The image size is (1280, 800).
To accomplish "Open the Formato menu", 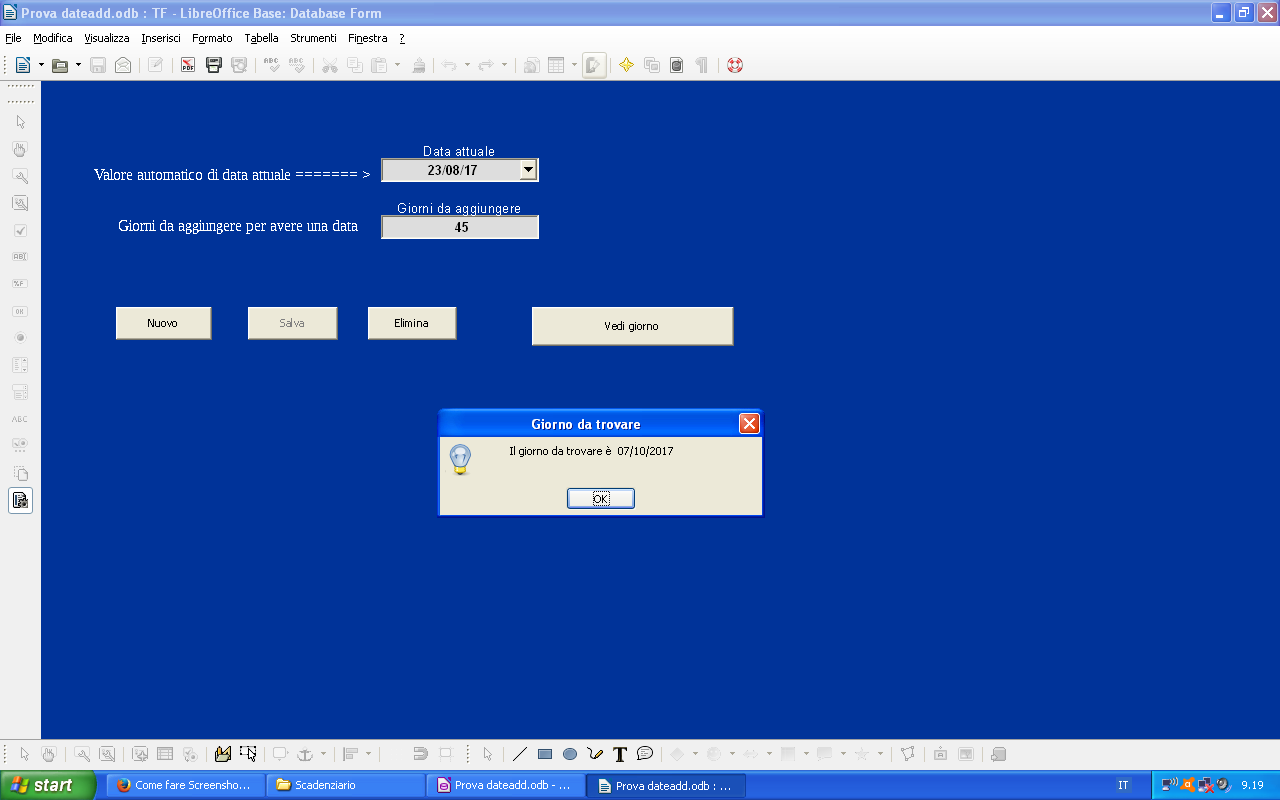I will coord(212,38).
